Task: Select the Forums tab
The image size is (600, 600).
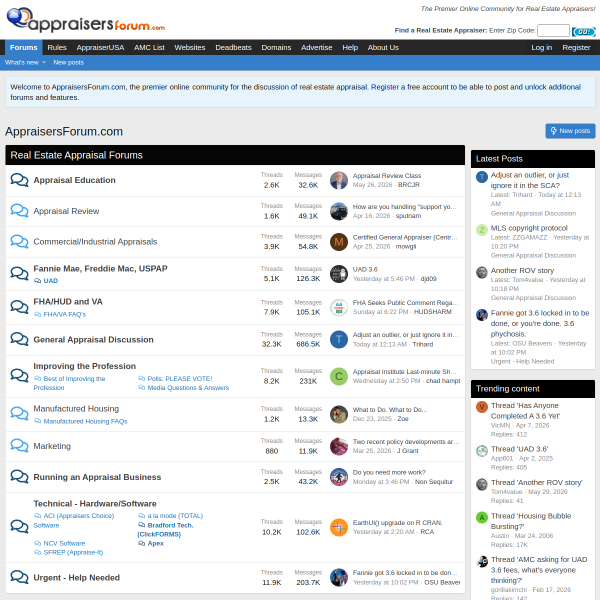Action: tap(24, 47)
